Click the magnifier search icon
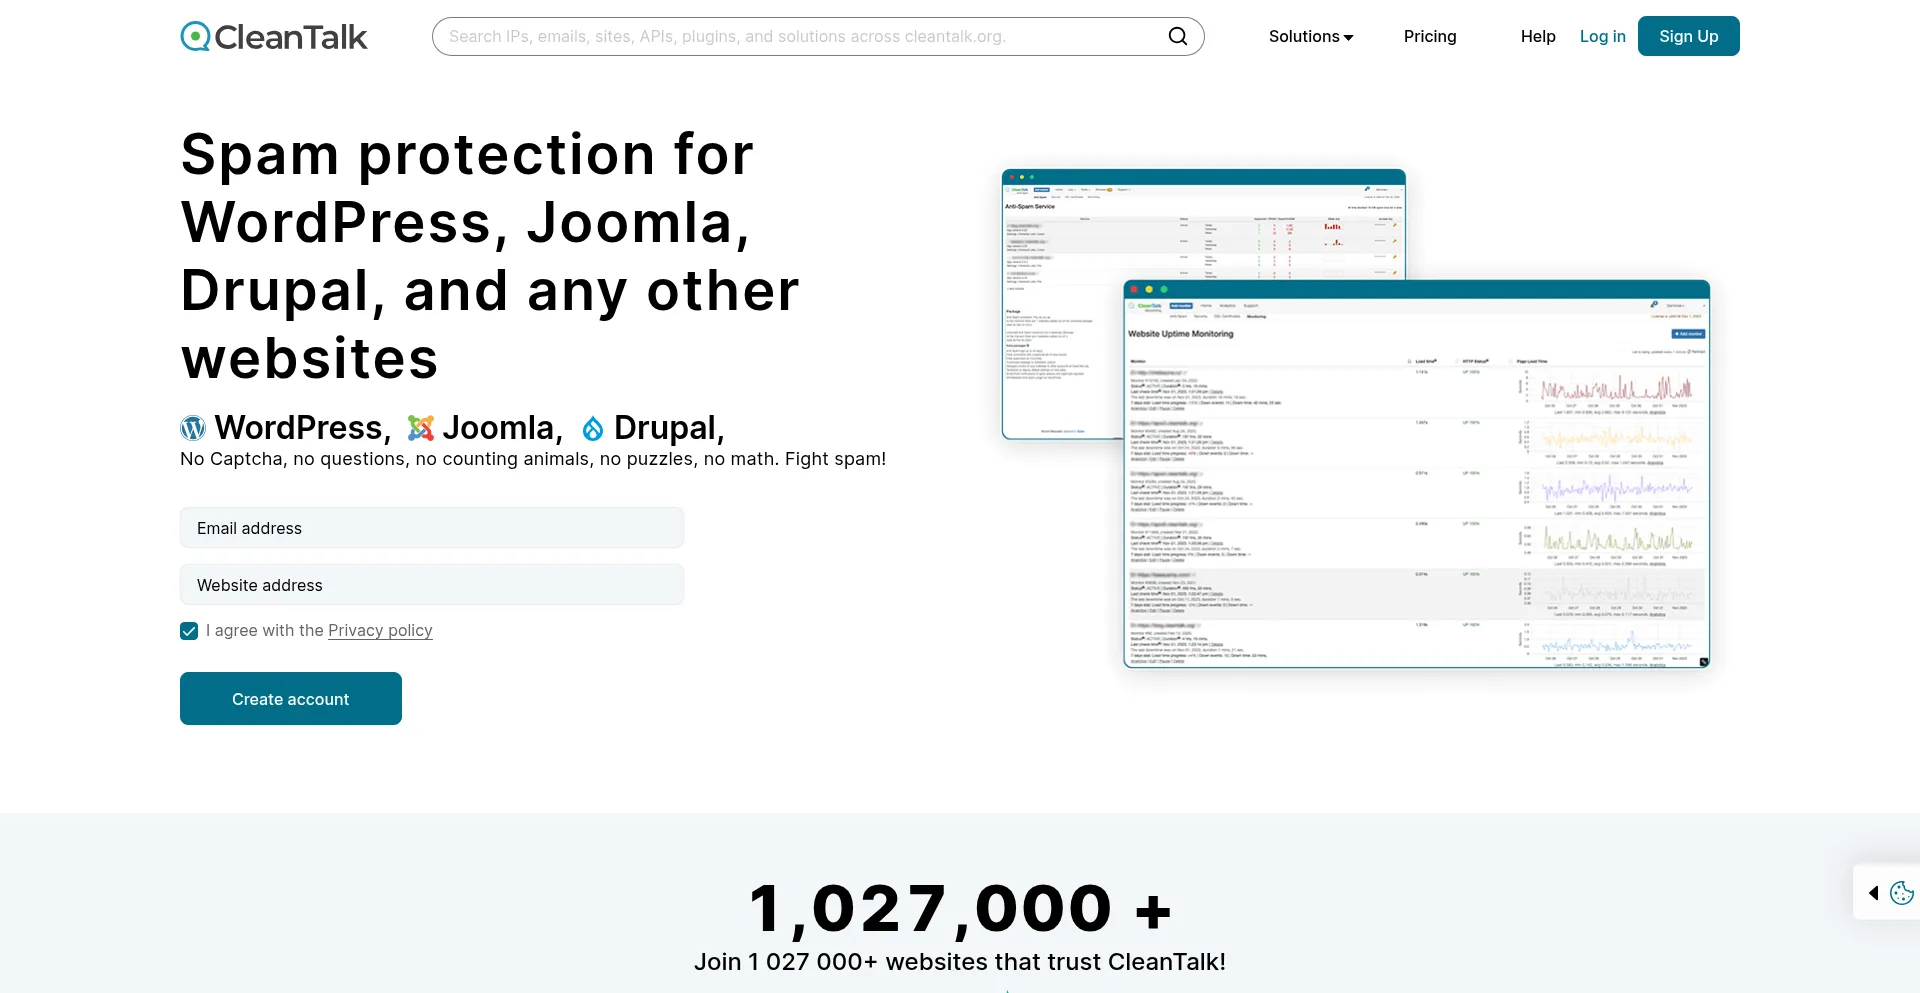The height and width of the screenshot is (993, 1920). pyautogui.click(x=1178, y=37)
